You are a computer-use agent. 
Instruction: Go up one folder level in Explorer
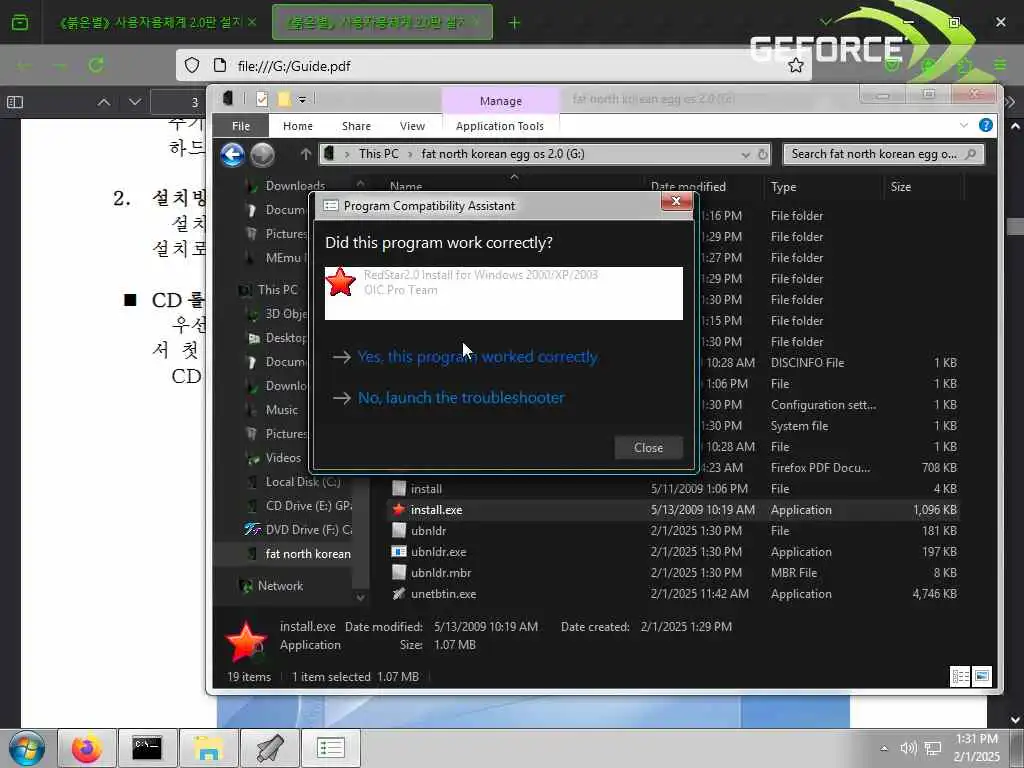click(x=306, y=154)
